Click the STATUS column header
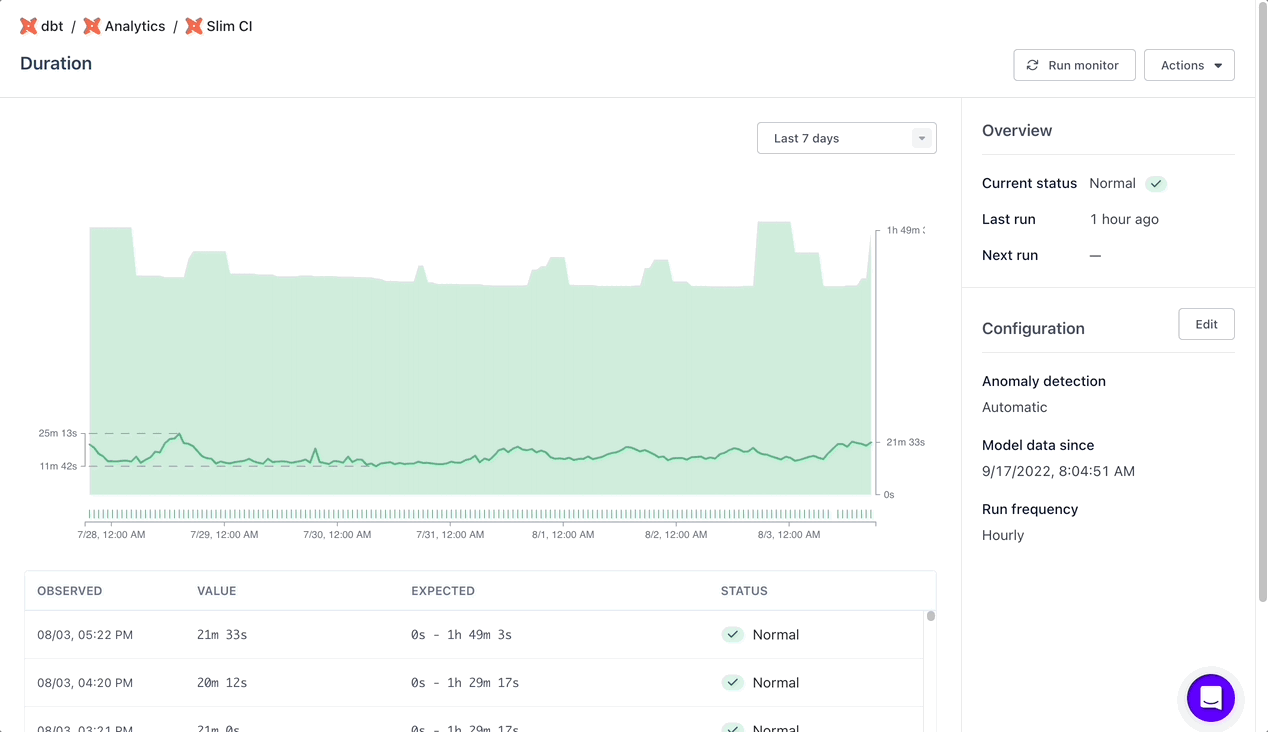The height and width of the screenshot is (732, 1268). (744, 591)
